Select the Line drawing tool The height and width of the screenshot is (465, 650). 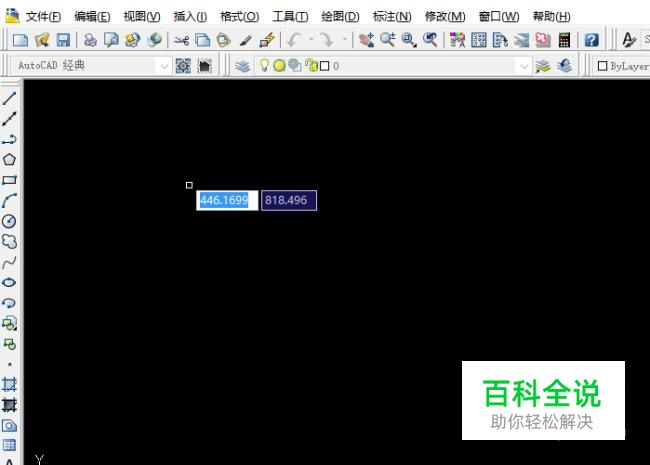coord(9,99)
